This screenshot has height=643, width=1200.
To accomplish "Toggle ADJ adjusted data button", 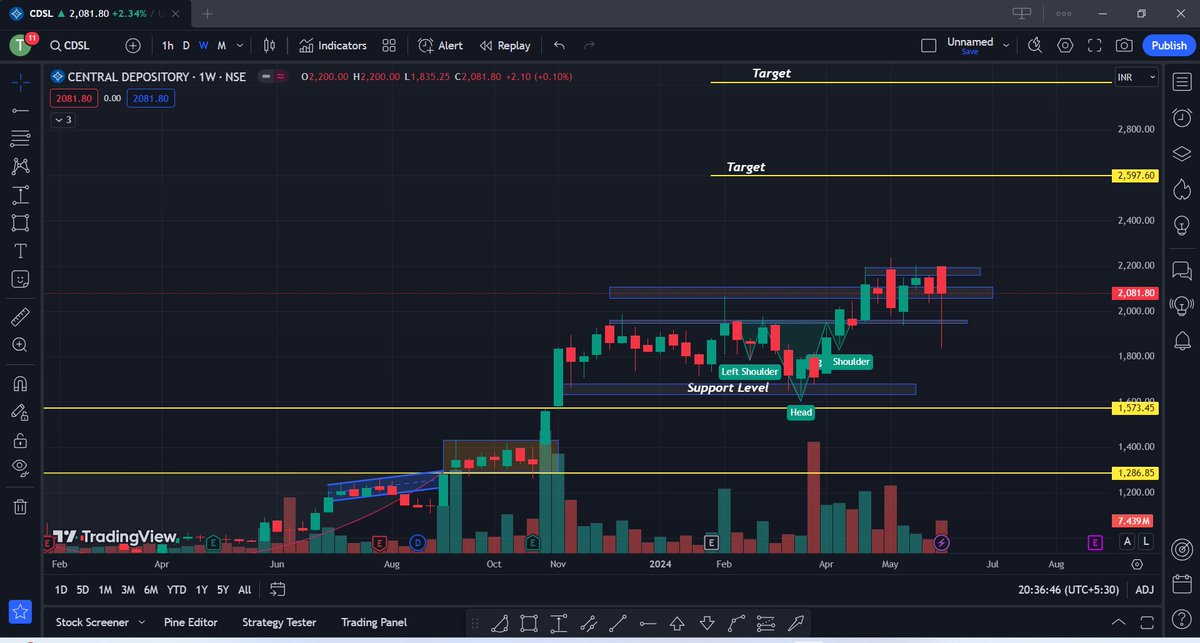I will [1144, 590].
